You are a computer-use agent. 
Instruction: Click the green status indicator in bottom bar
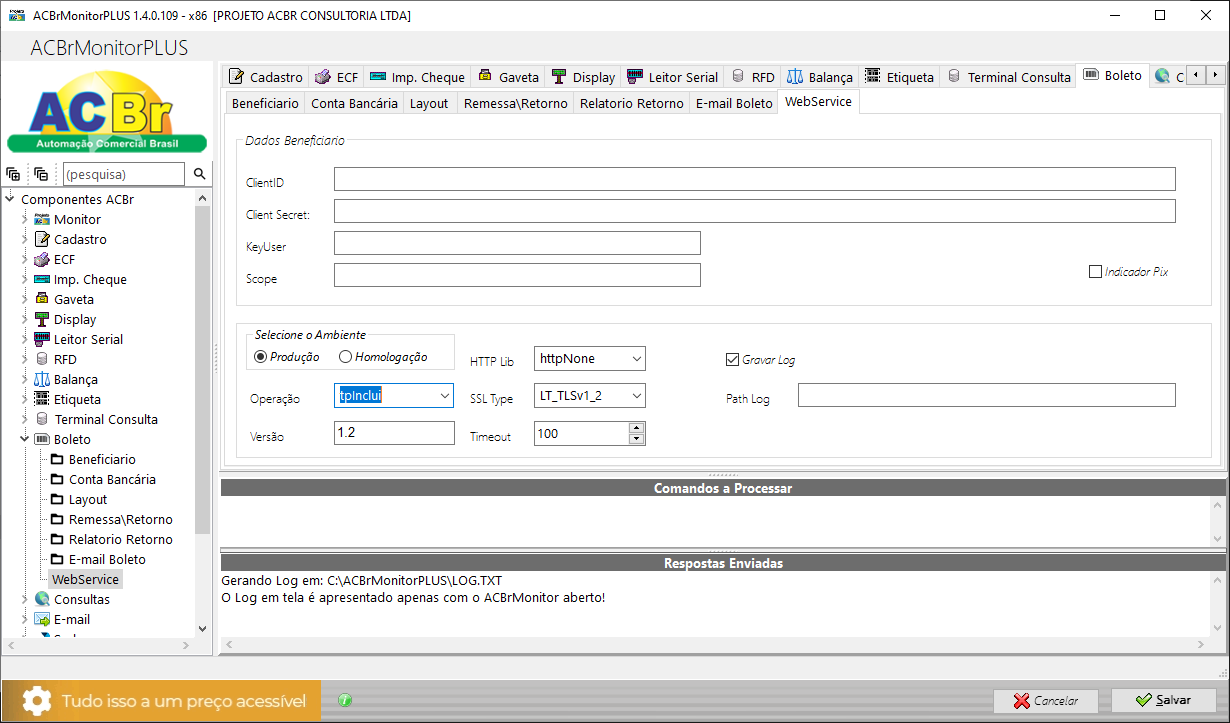click(x=345, y=700)
